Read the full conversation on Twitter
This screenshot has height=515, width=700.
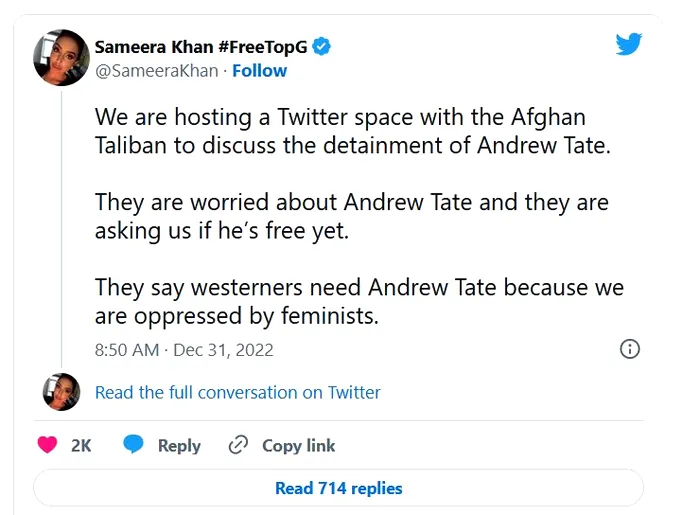(237, 392)
